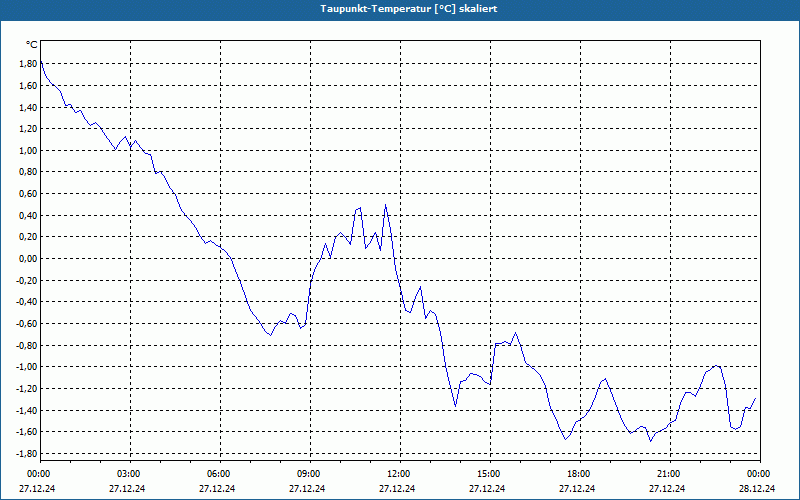Click the positive '0,60' y-axis value
Image resolution: width=800 pixels, height=500 pixels.
tap(29, 194)
